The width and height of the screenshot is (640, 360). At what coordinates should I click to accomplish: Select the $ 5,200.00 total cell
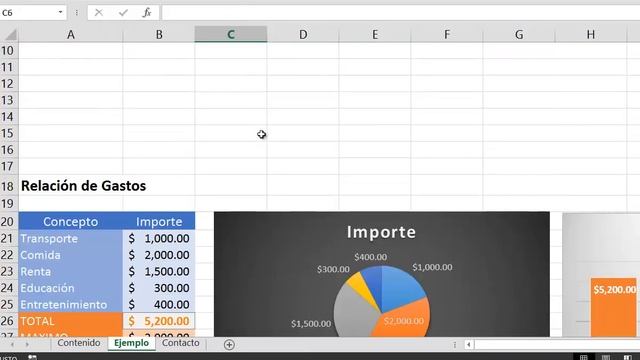tap(159, 321)
